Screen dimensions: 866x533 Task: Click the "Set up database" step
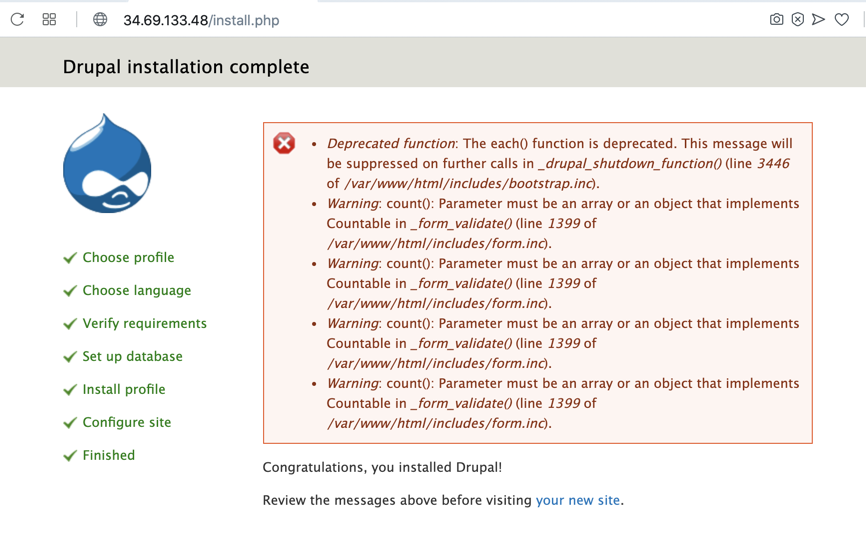click(132, 356)
